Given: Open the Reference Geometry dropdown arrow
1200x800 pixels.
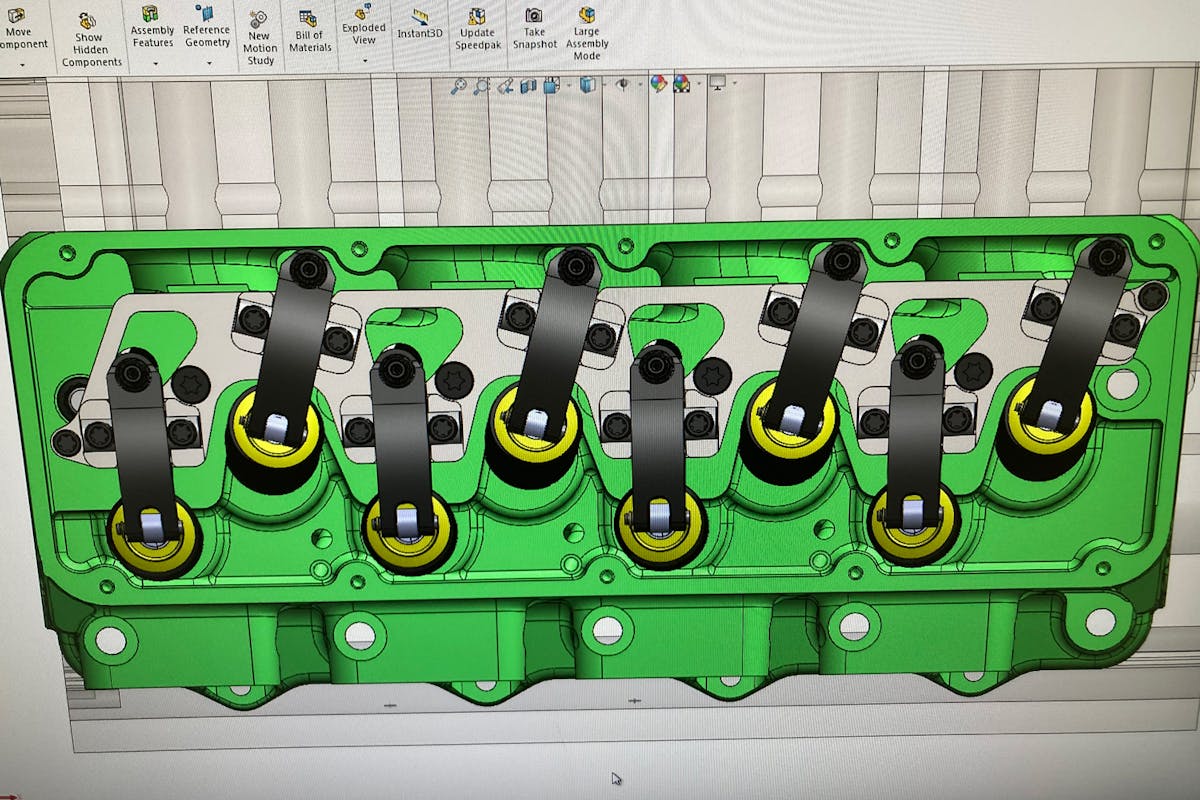Looking at the screenshot, I should click(209, 63).
